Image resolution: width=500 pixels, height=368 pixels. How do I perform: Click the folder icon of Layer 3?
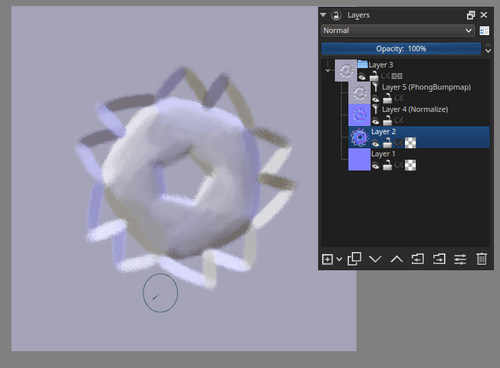(362, 64)
